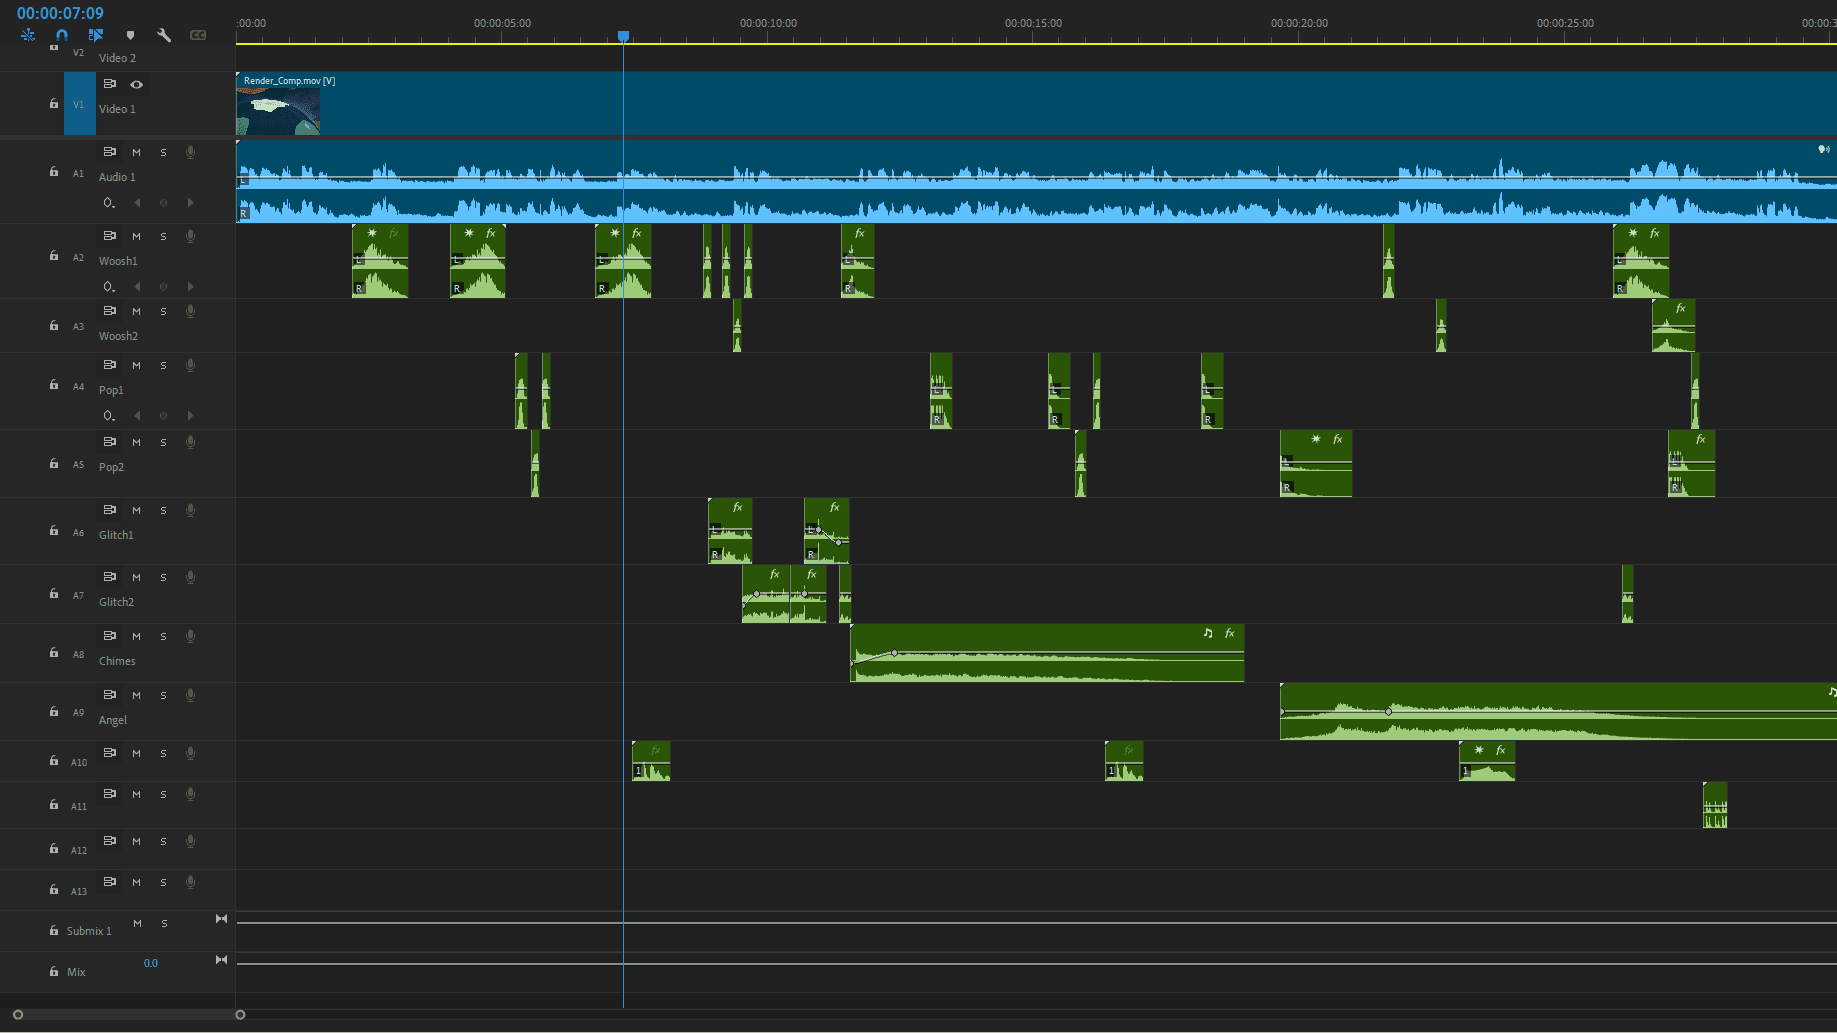Viewport: 1837px width, 1033px height.
Task: Toggle sync lock on Pop1 track
Action: click(110, 365)
